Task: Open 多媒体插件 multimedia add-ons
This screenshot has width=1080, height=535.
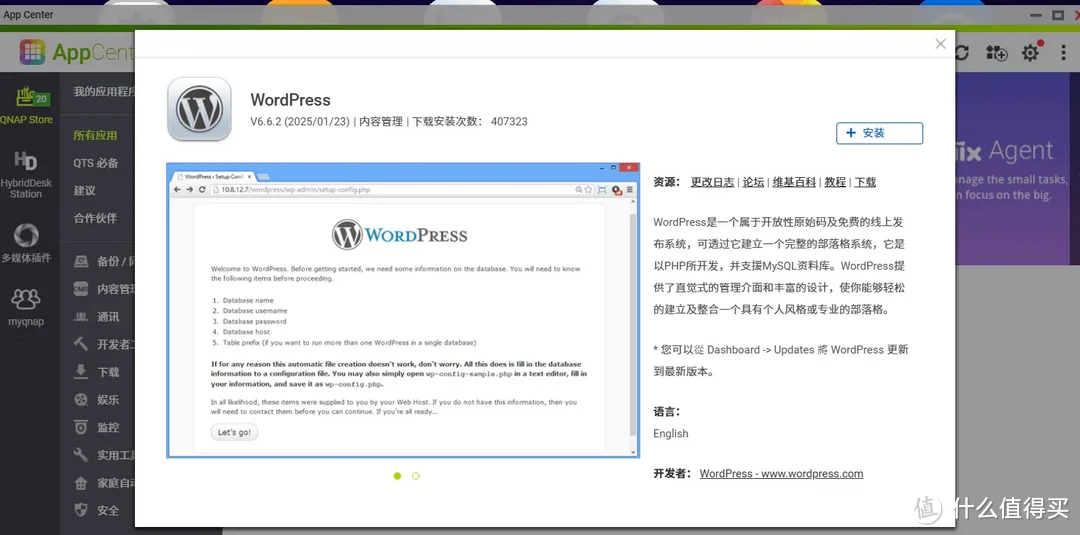Action: click(x=26, y=243)
